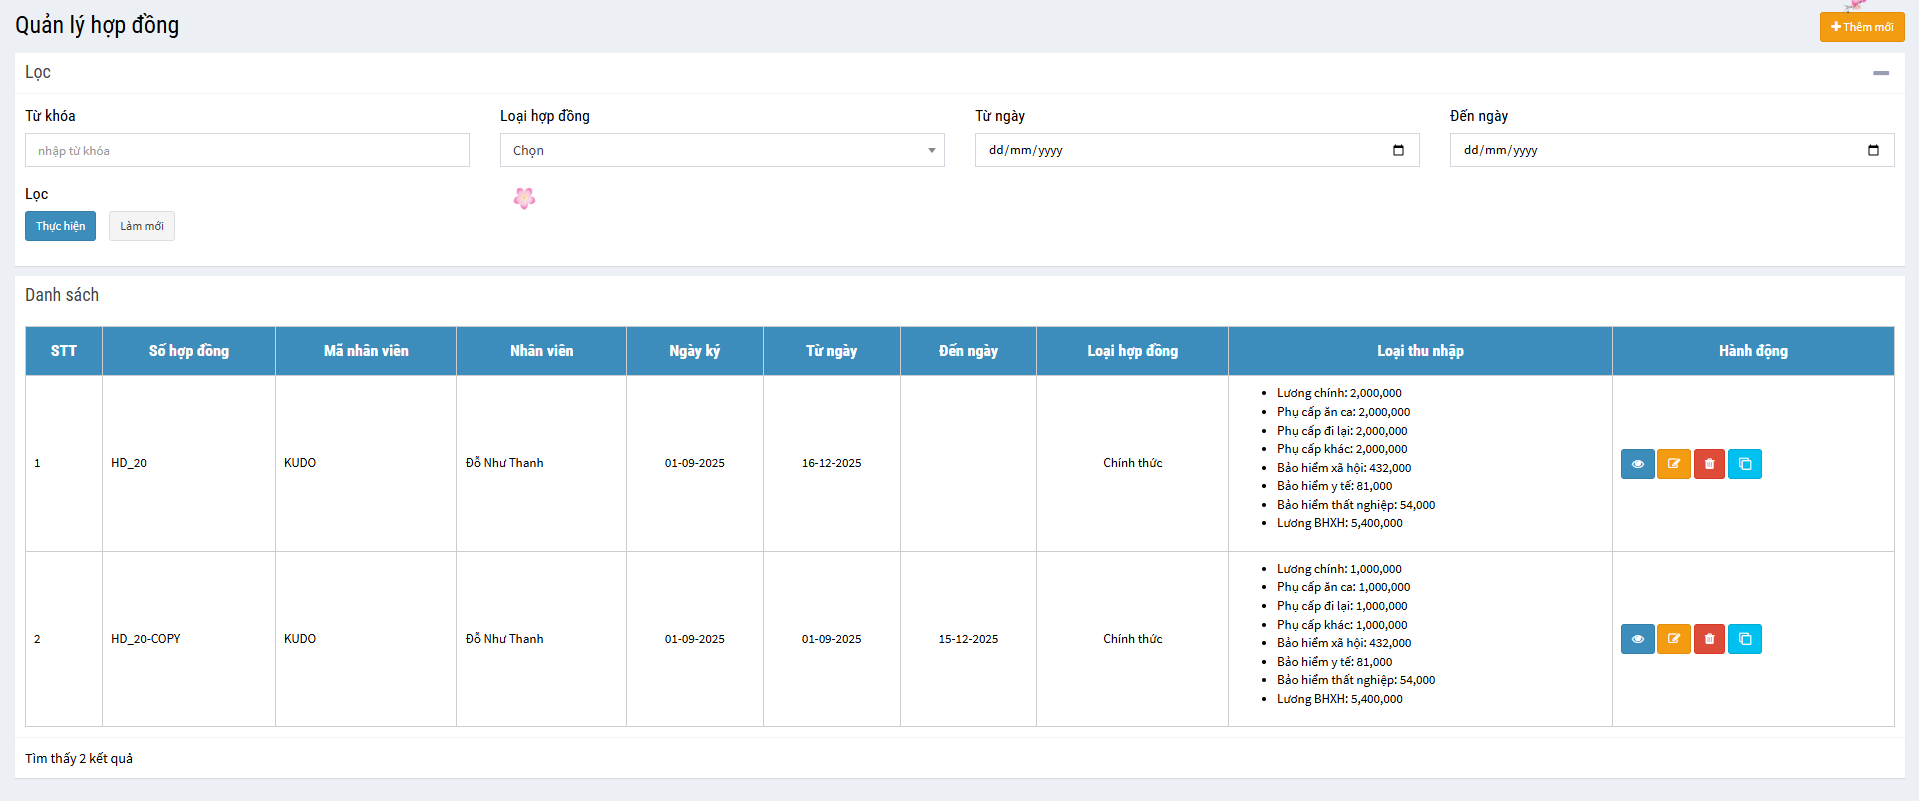Click the Thêm mới button
Screen dimensions: 1919x801
click(x=1861, y=27)
